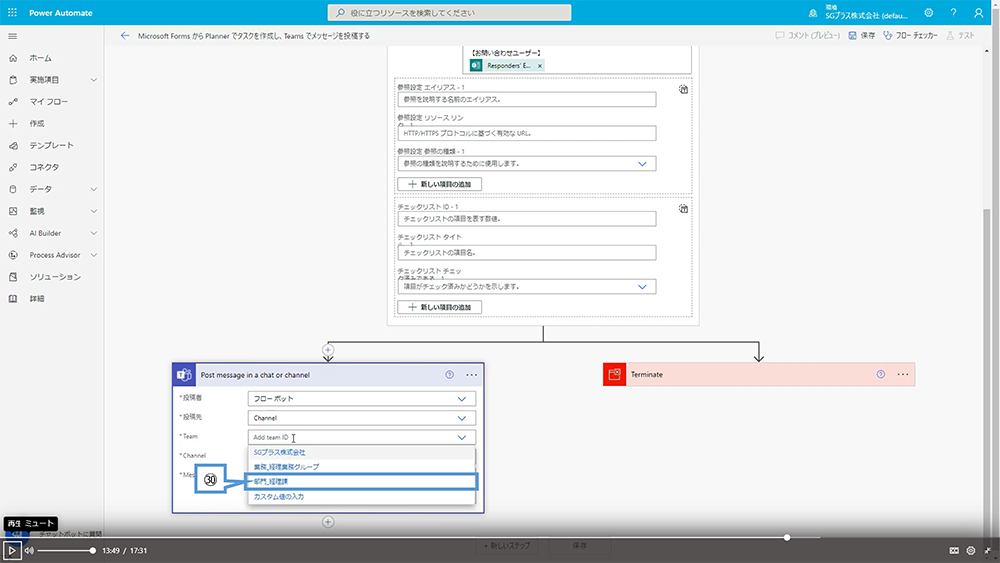Adjust the video volume slider

[66, 550]
